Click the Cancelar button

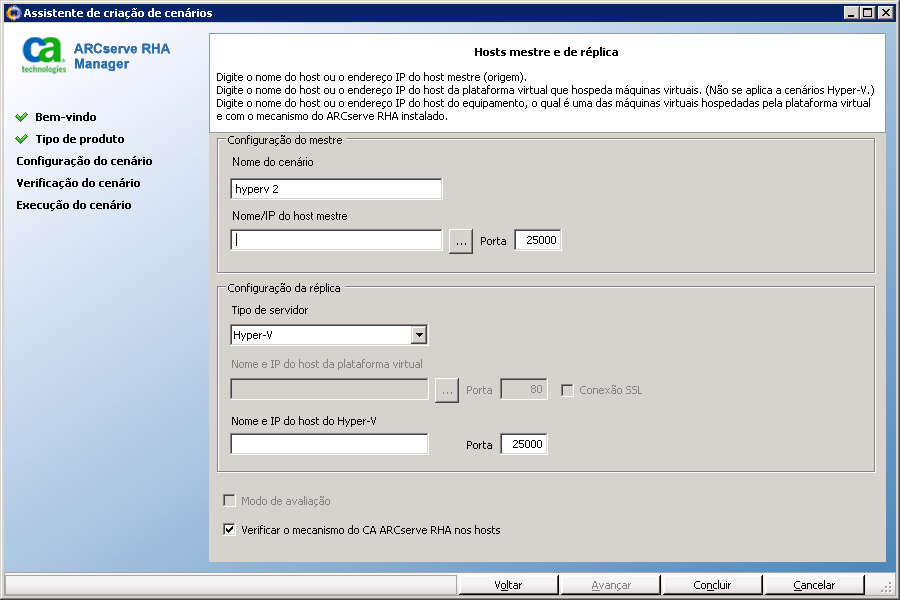pos(814,585)
